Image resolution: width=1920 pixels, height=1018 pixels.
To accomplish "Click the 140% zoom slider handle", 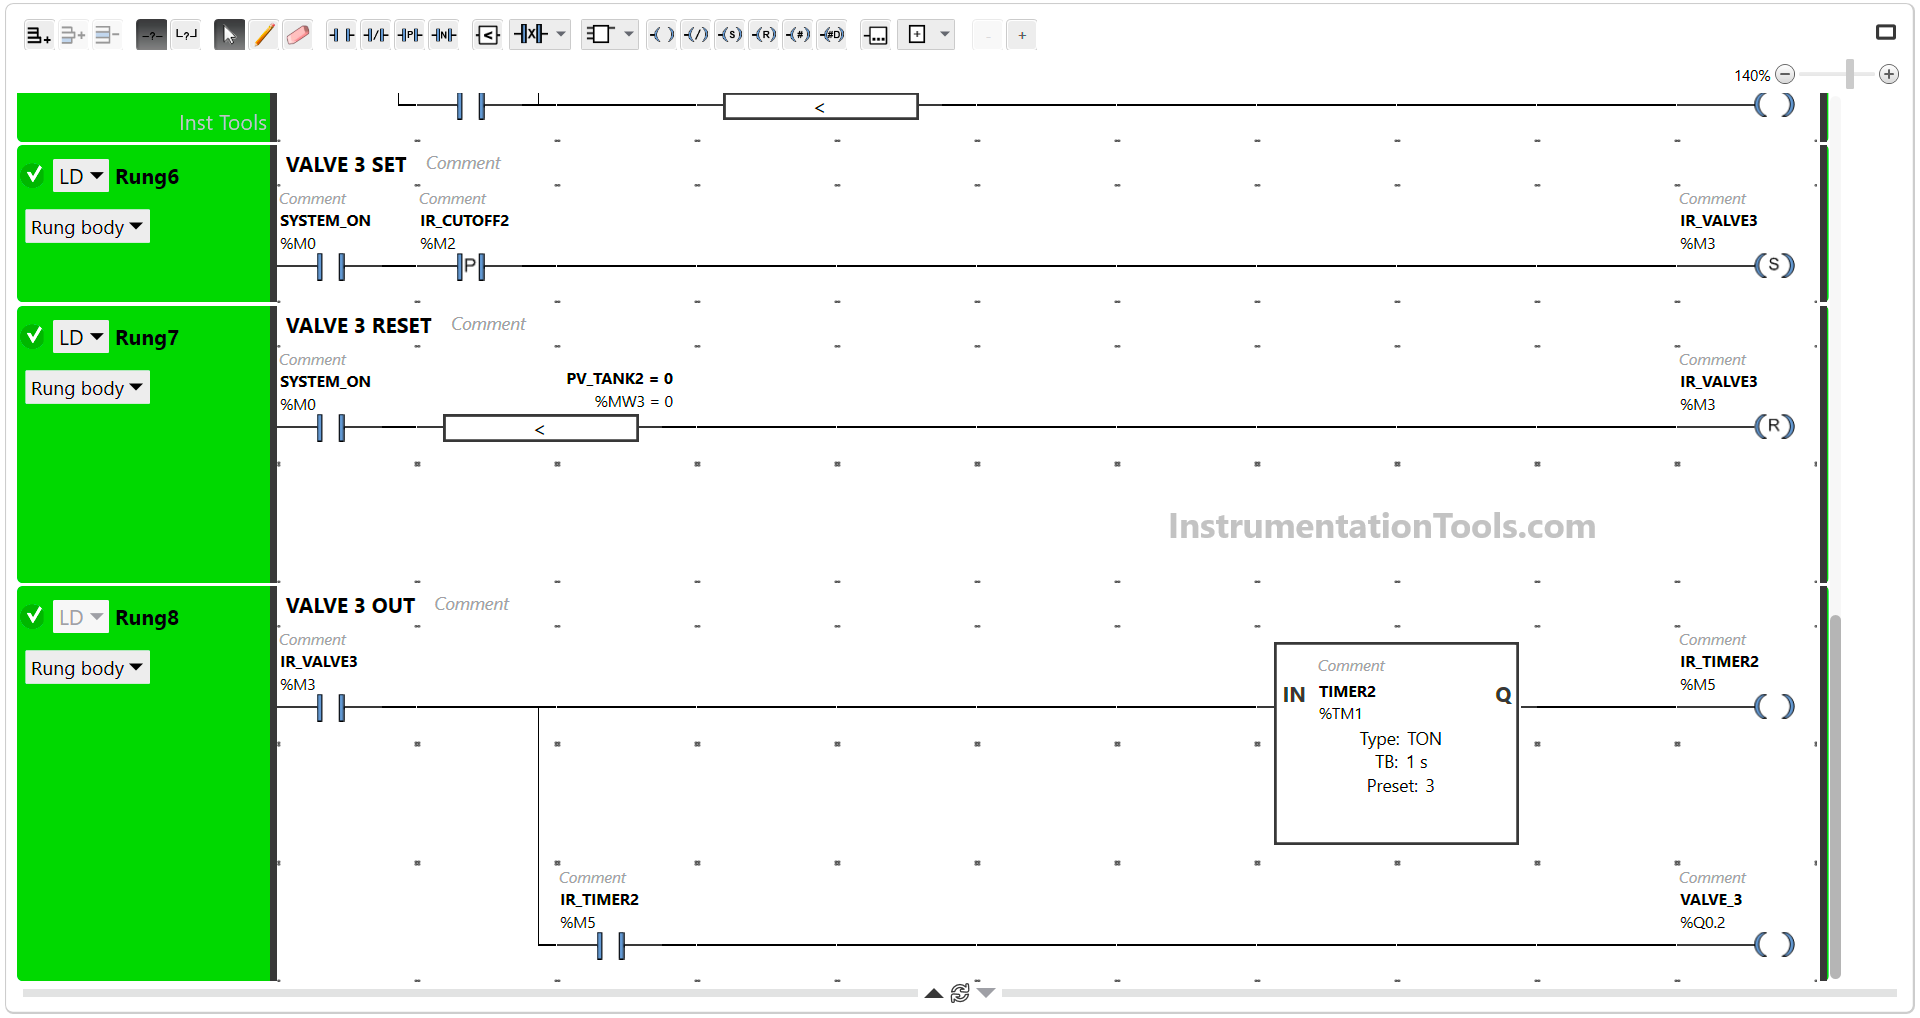I will (1850, 74).
